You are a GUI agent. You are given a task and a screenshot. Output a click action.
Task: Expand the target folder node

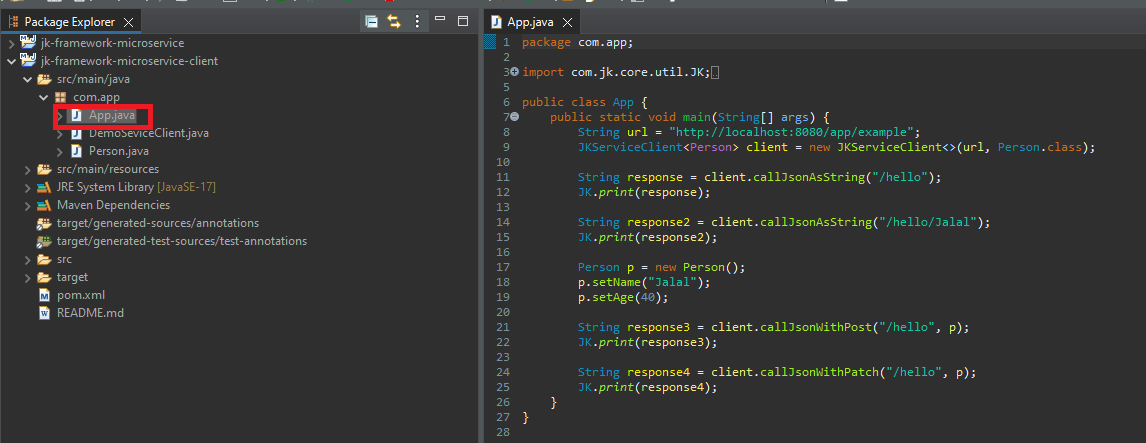point(28,277)
